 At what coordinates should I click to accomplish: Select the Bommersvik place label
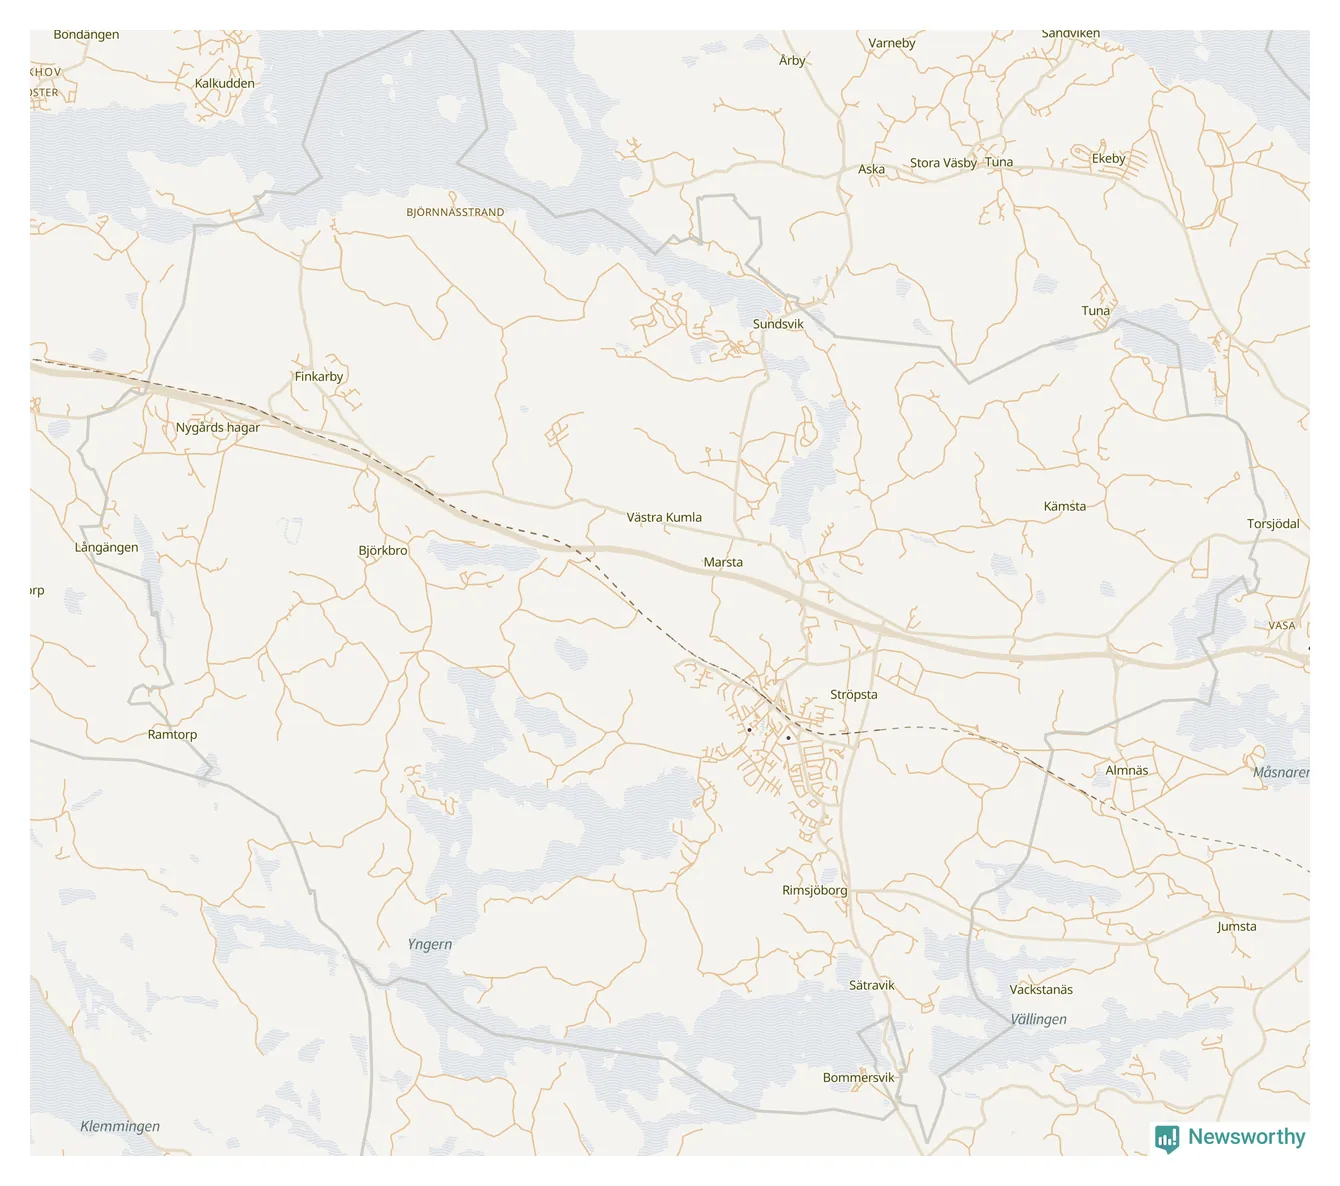pyautogui.click(x=859, y=1077)
